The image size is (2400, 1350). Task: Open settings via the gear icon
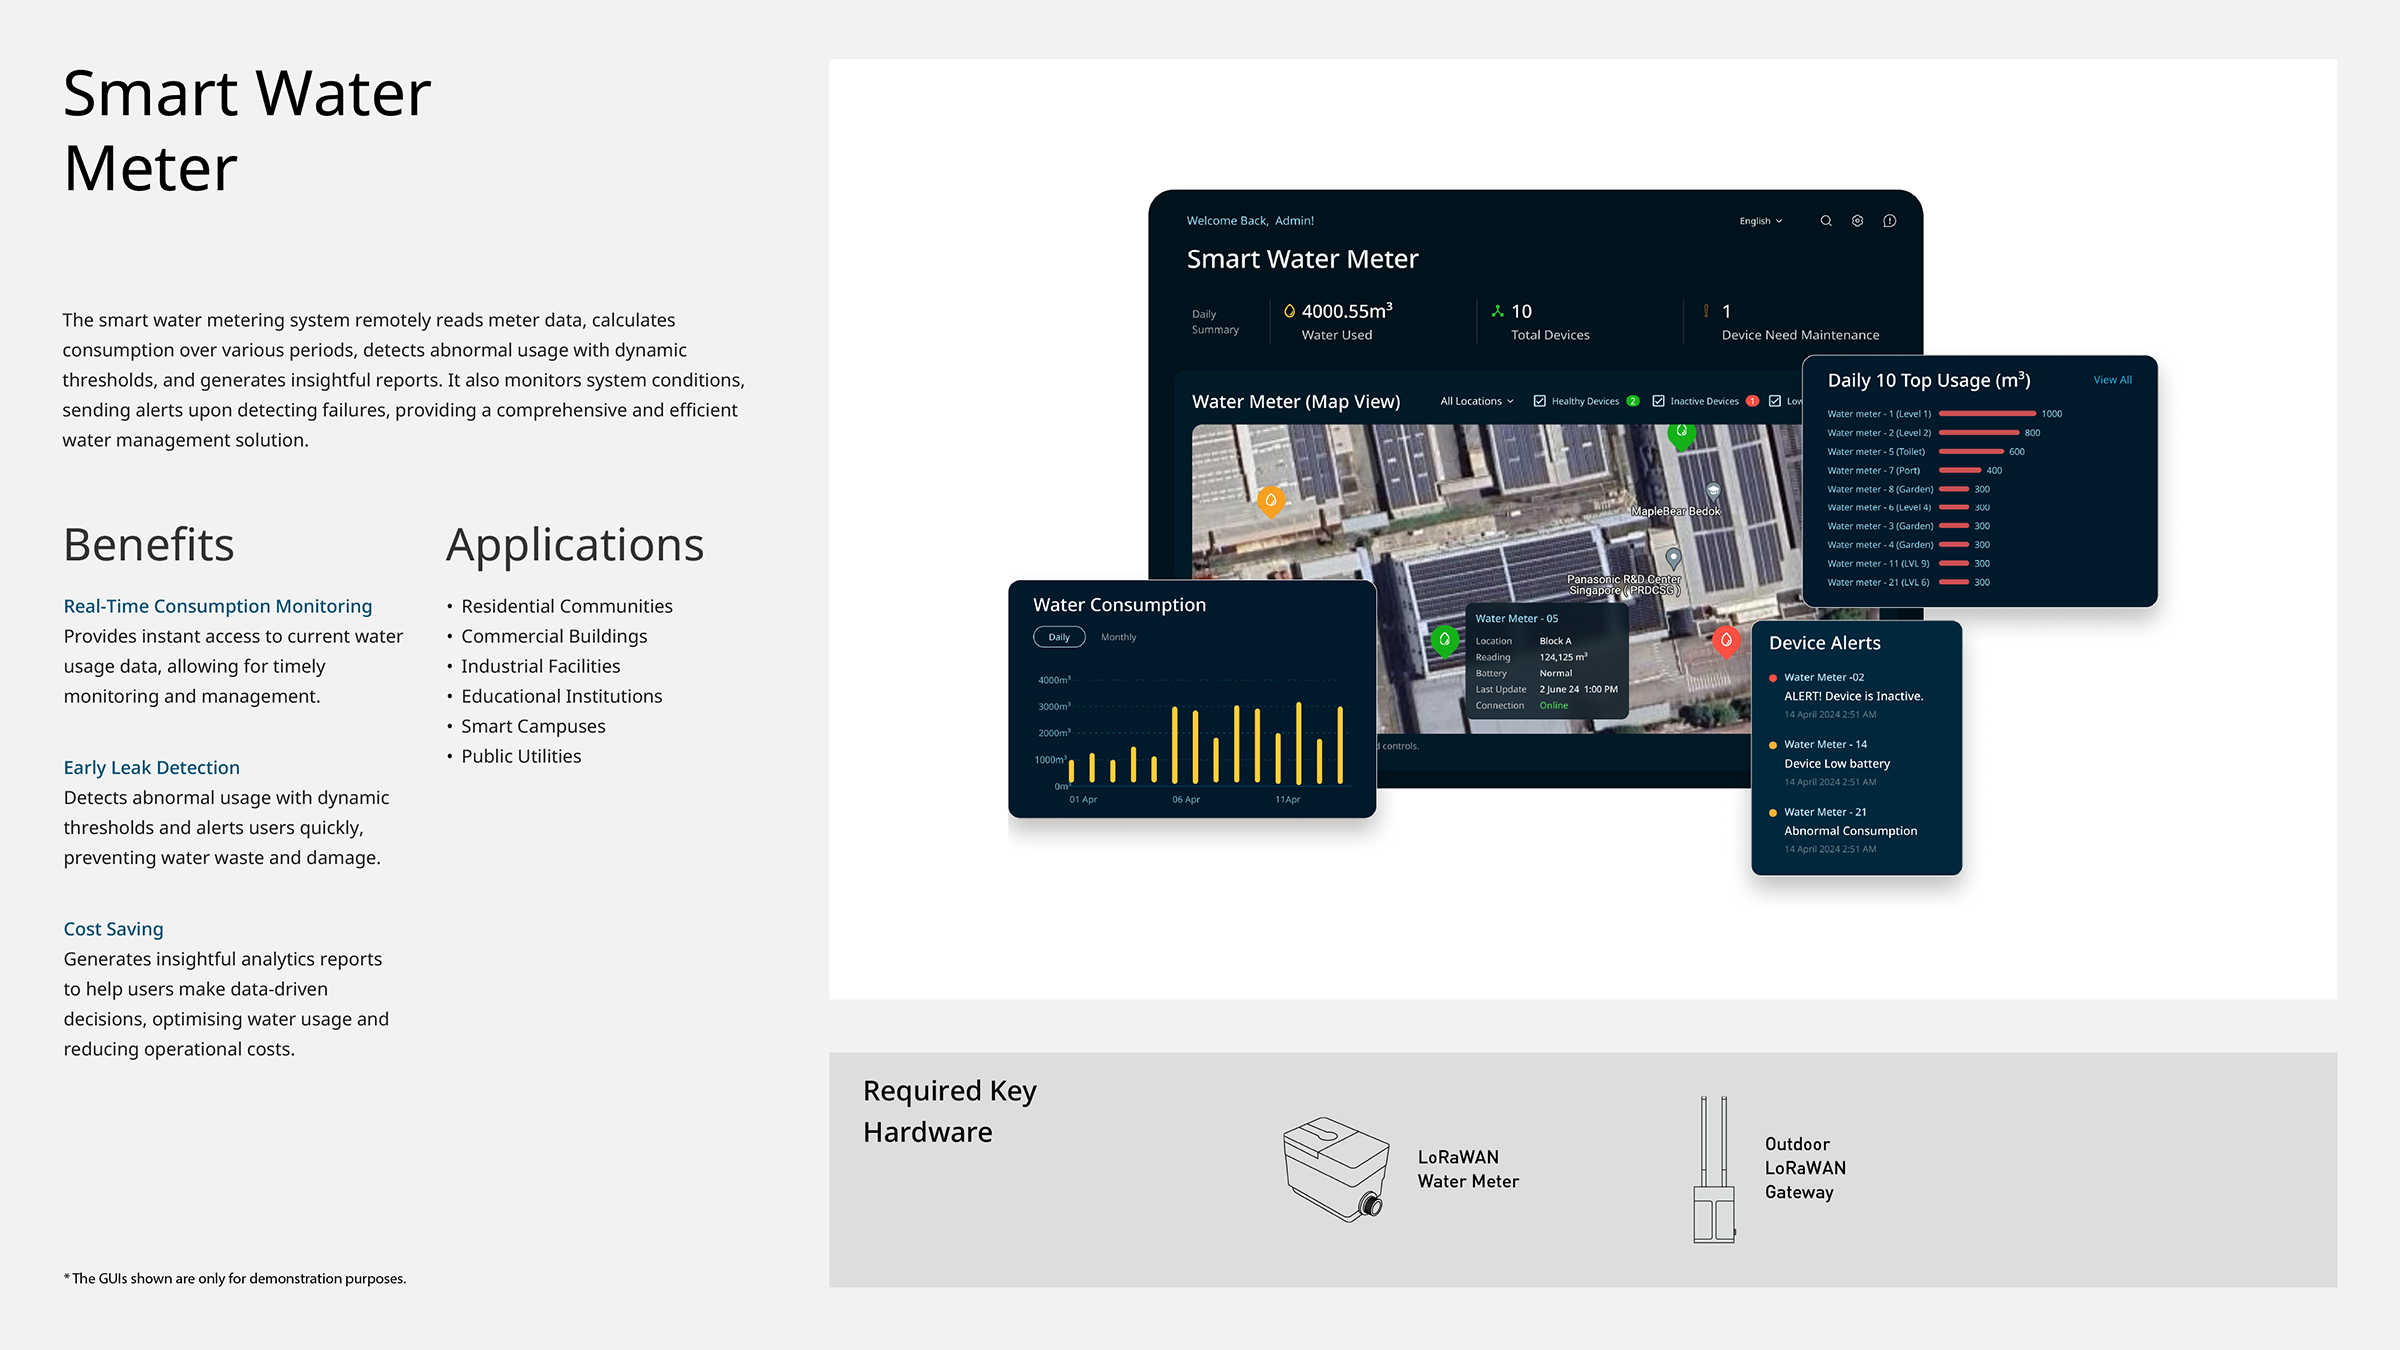1857,221
